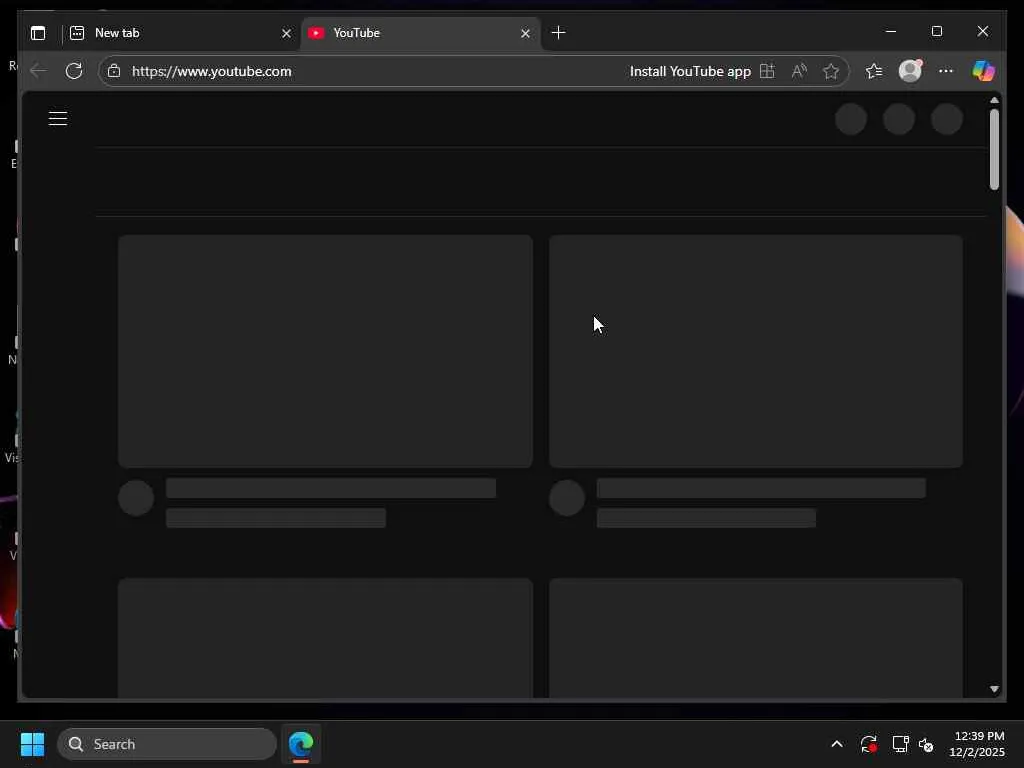Close the New tab tab

click(x=286, y=33)
